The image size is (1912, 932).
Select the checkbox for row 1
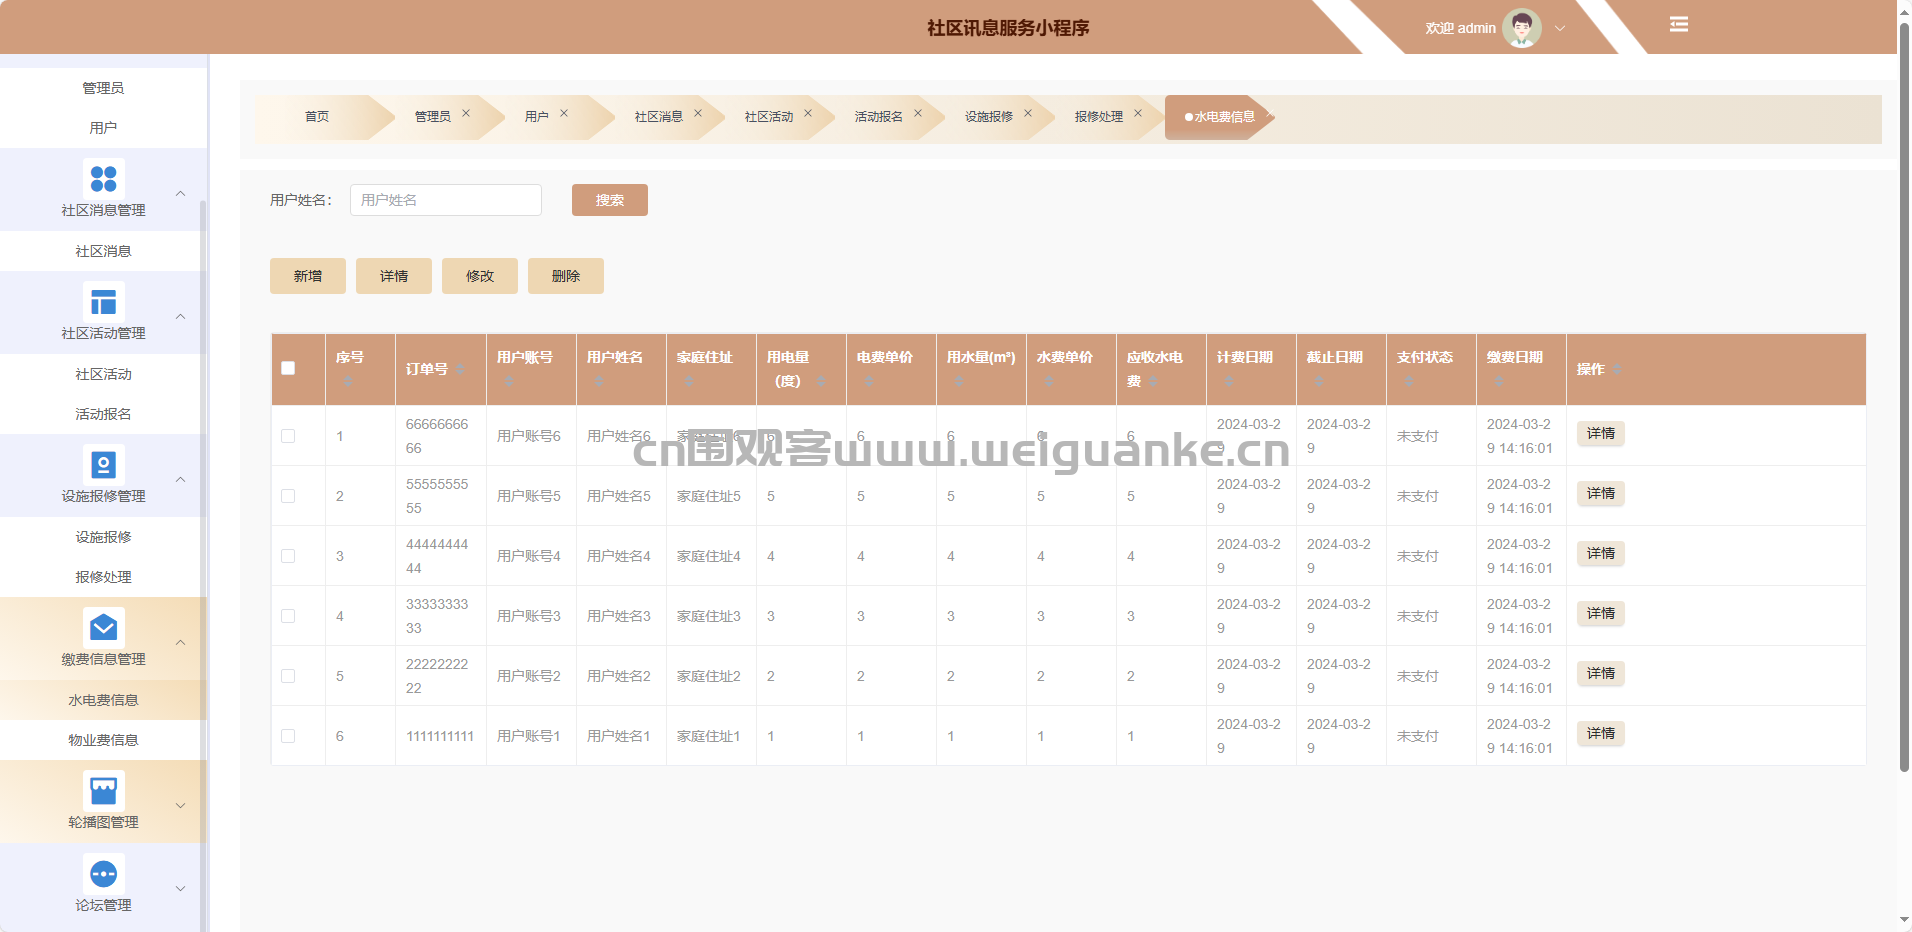[288, 436]
